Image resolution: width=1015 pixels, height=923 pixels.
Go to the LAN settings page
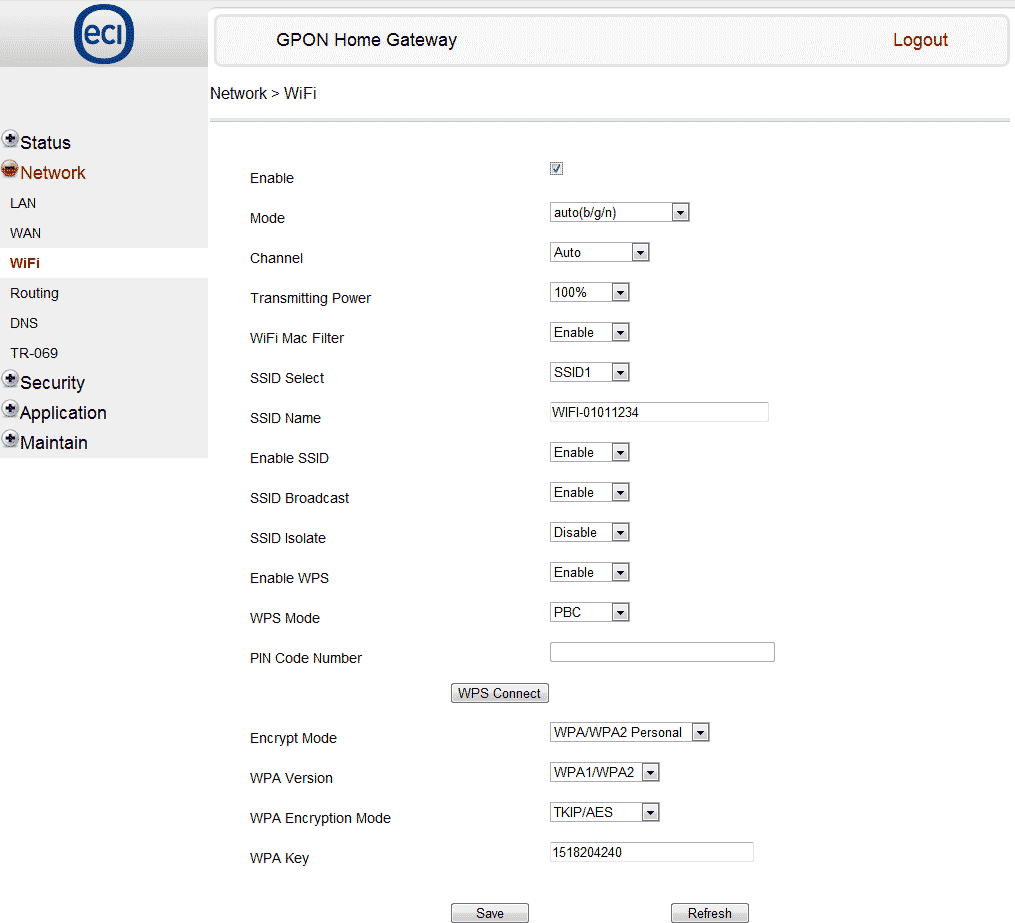23,203
